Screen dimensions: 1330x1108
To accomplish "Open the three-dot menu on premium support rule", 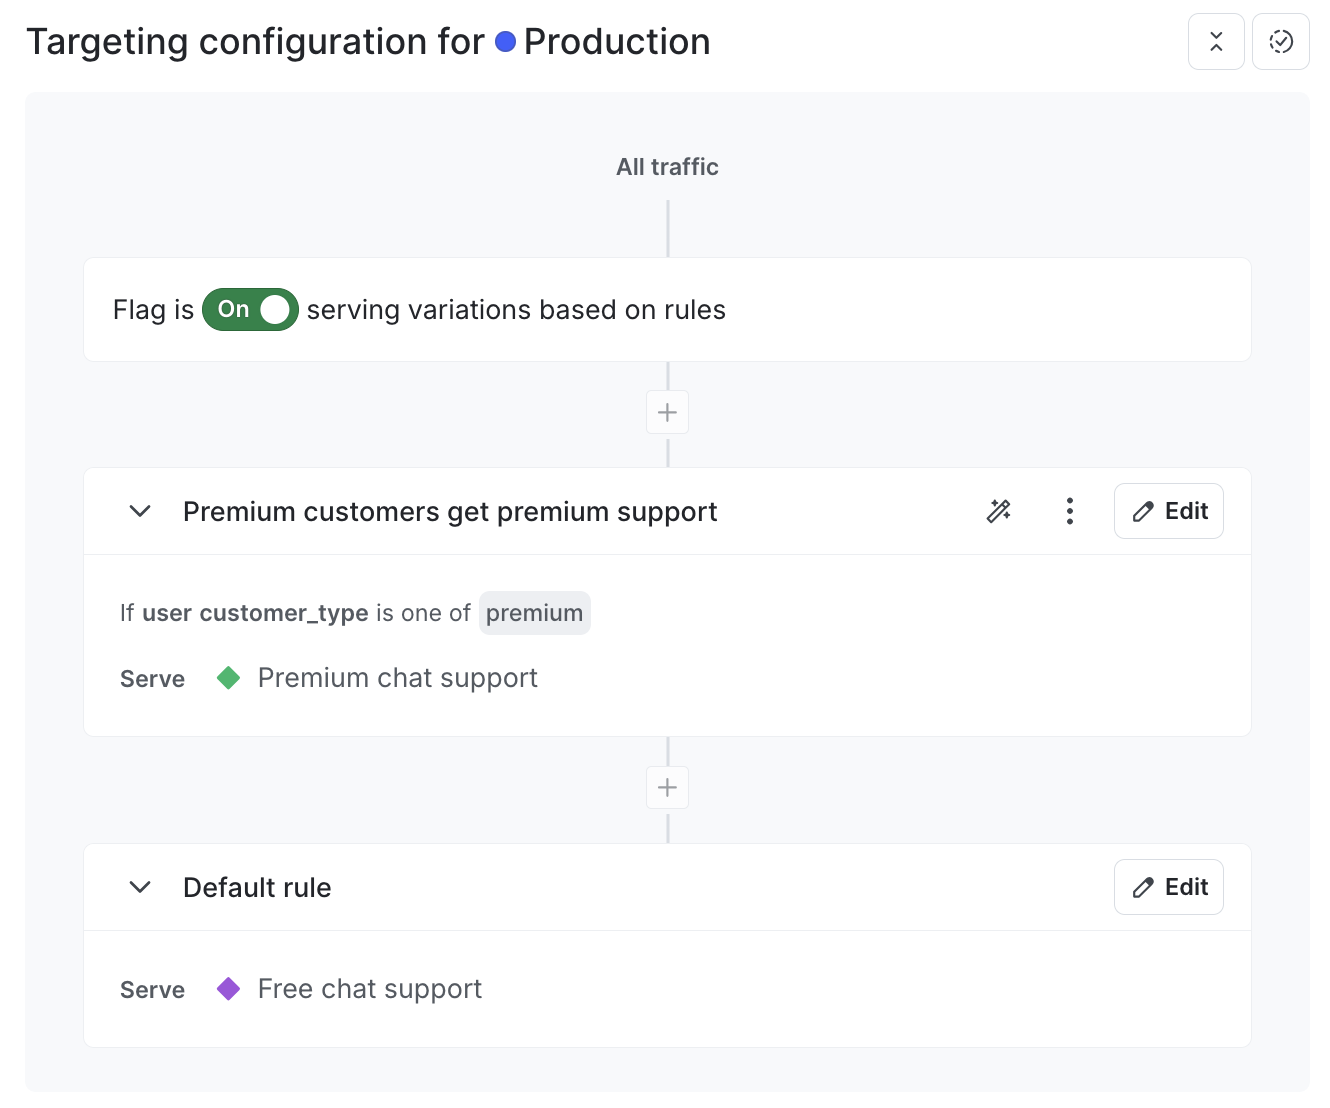I will (x=1069, y=511).
